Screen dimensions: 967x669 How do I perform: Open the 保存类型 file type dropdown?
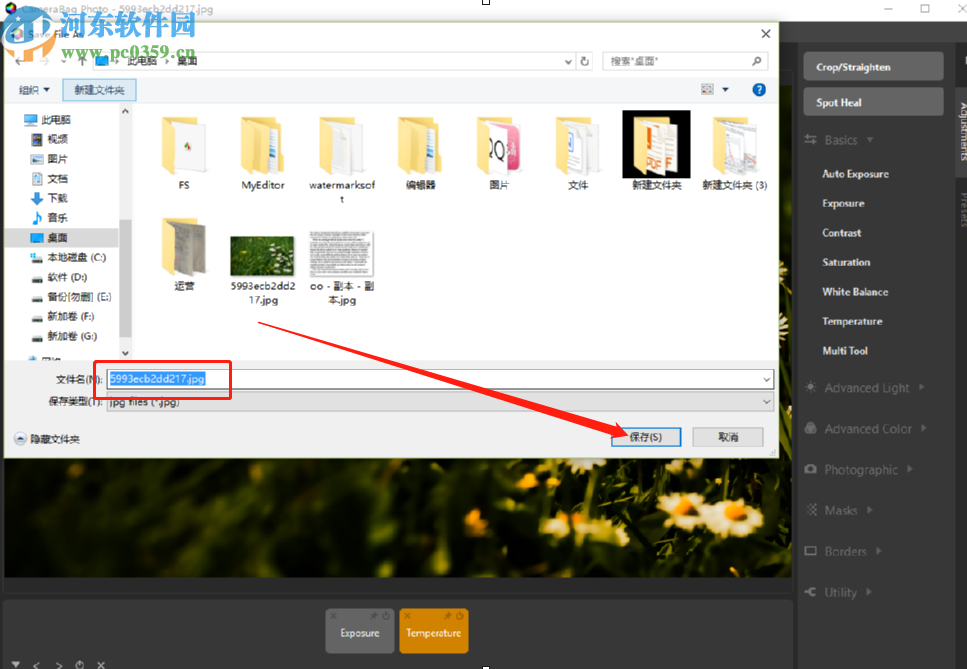pos(440,402)
